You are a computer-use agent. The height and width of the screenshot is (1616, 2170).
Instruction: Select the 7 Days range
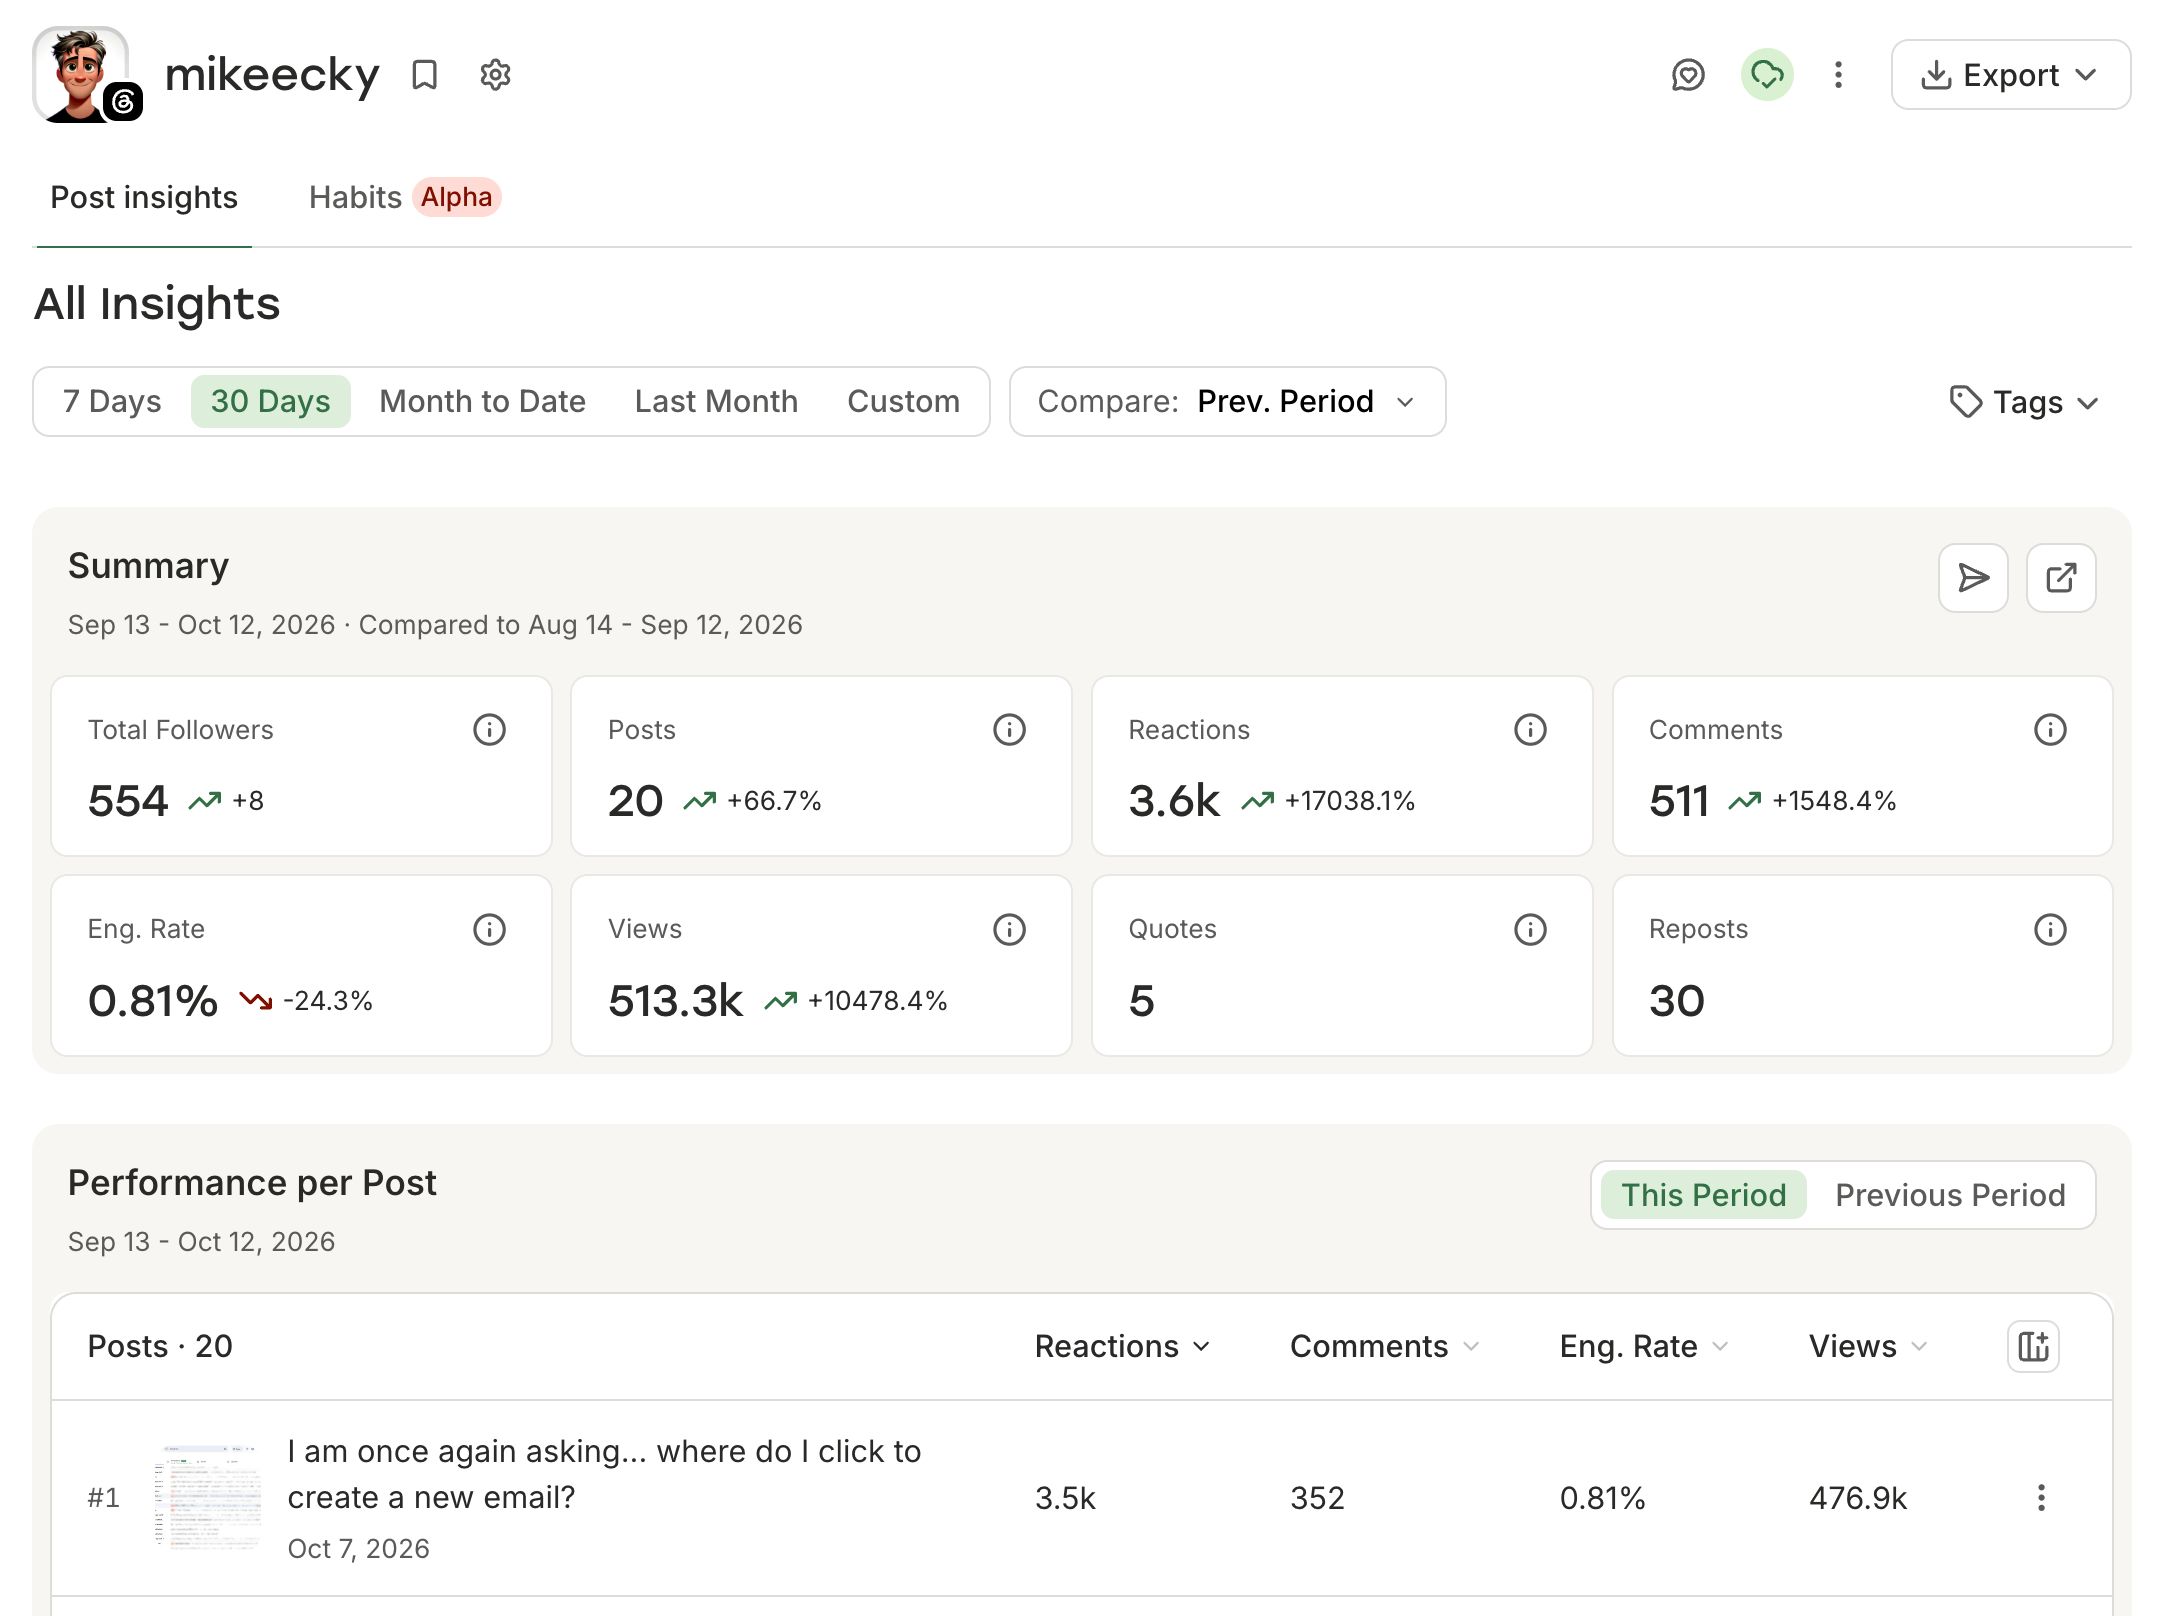(112, 401)
